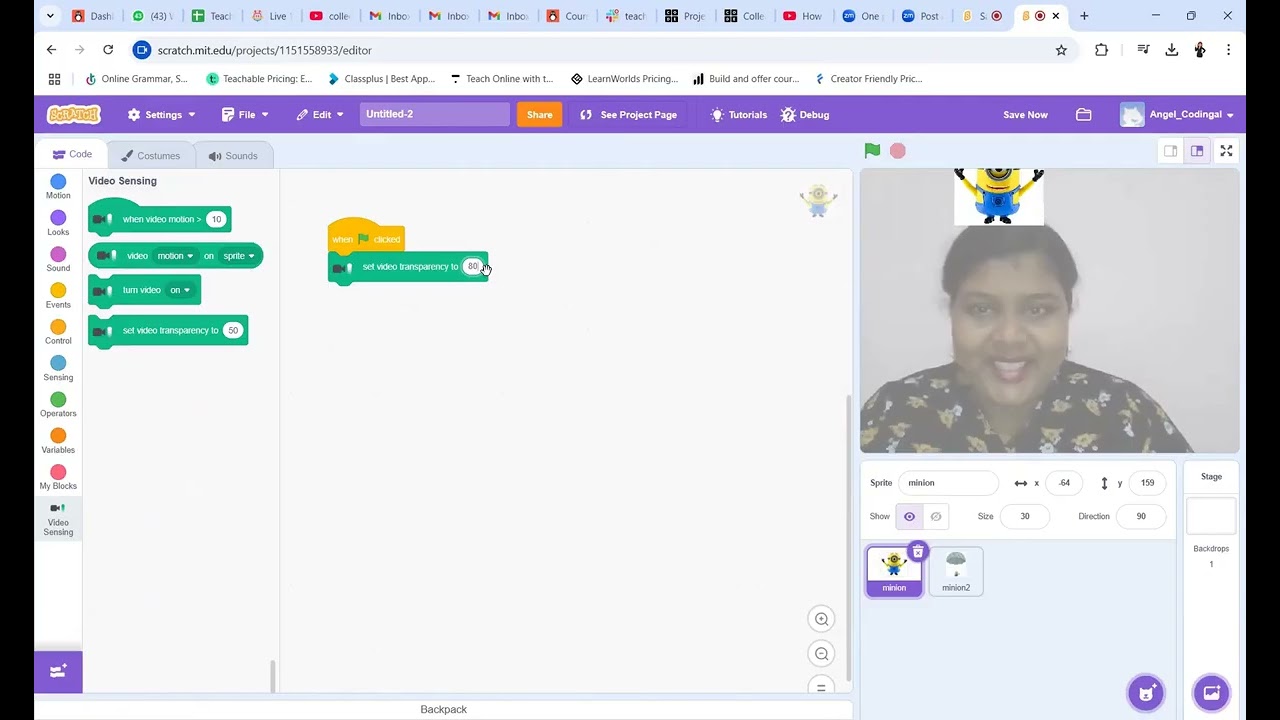Bookmark this page with star icon
The image size is (1280, 720).
(x=1061, y=50)
